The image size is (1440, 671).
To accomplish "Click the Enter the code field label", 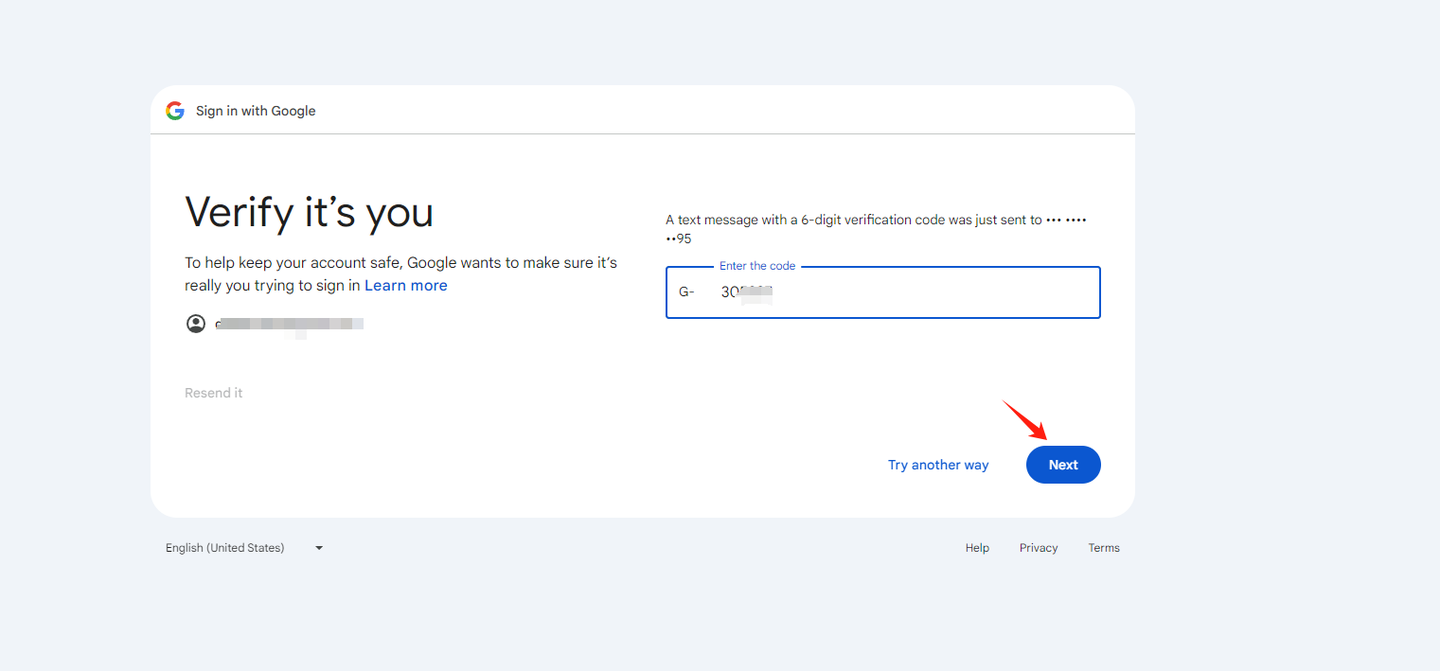I will click(757, 266).
